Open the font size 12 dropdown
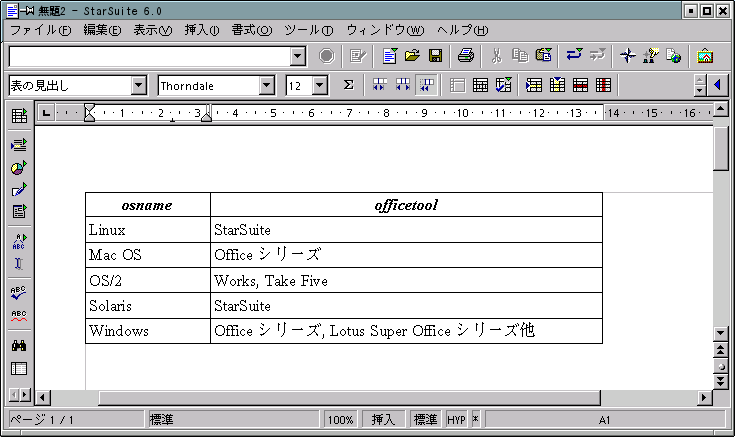This screenshot has width=735, height=437. [320, 86]
